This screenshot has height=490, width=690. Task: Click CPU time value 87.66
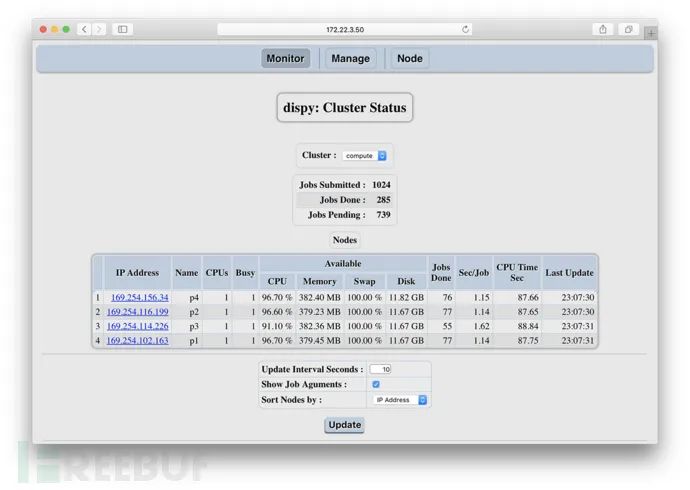tap(528, 297)
